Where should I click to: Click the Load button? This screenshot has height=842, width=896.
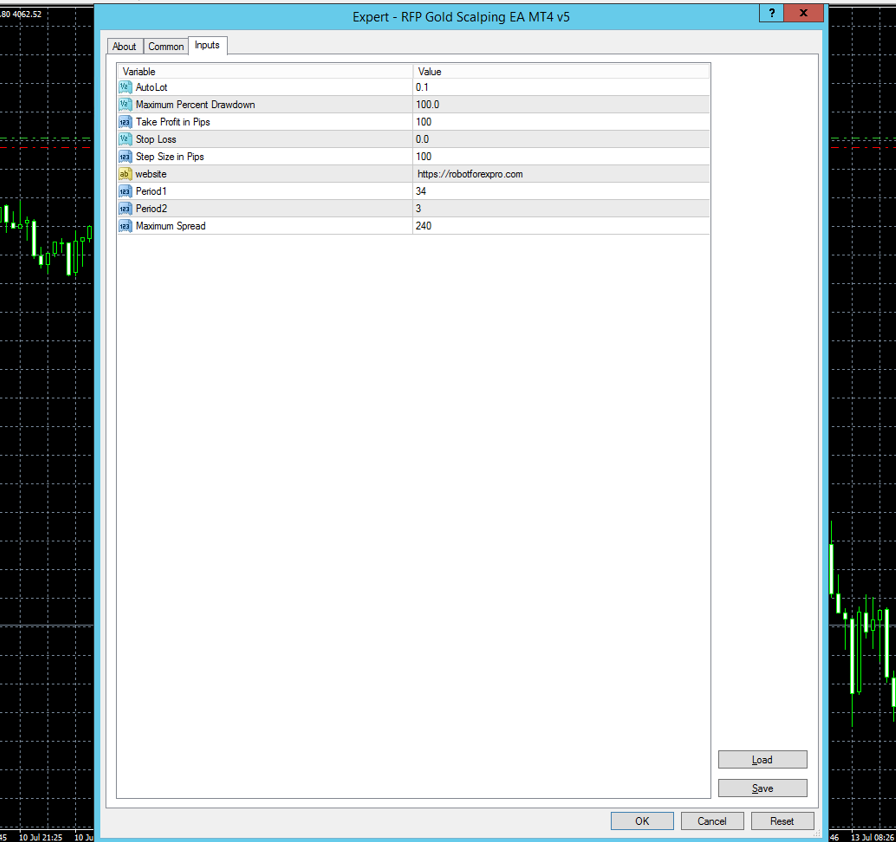[762, 760]
